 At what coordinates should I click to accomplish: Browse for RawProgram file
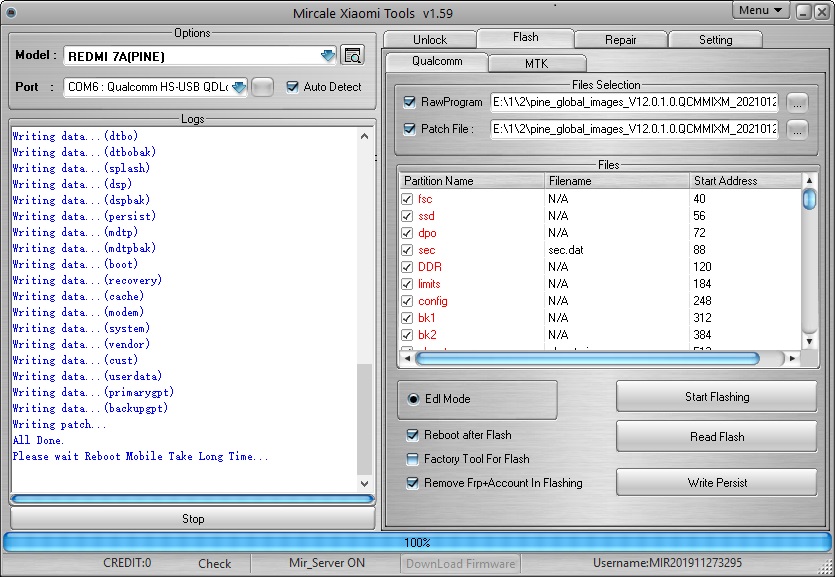(x=797, y=102)
